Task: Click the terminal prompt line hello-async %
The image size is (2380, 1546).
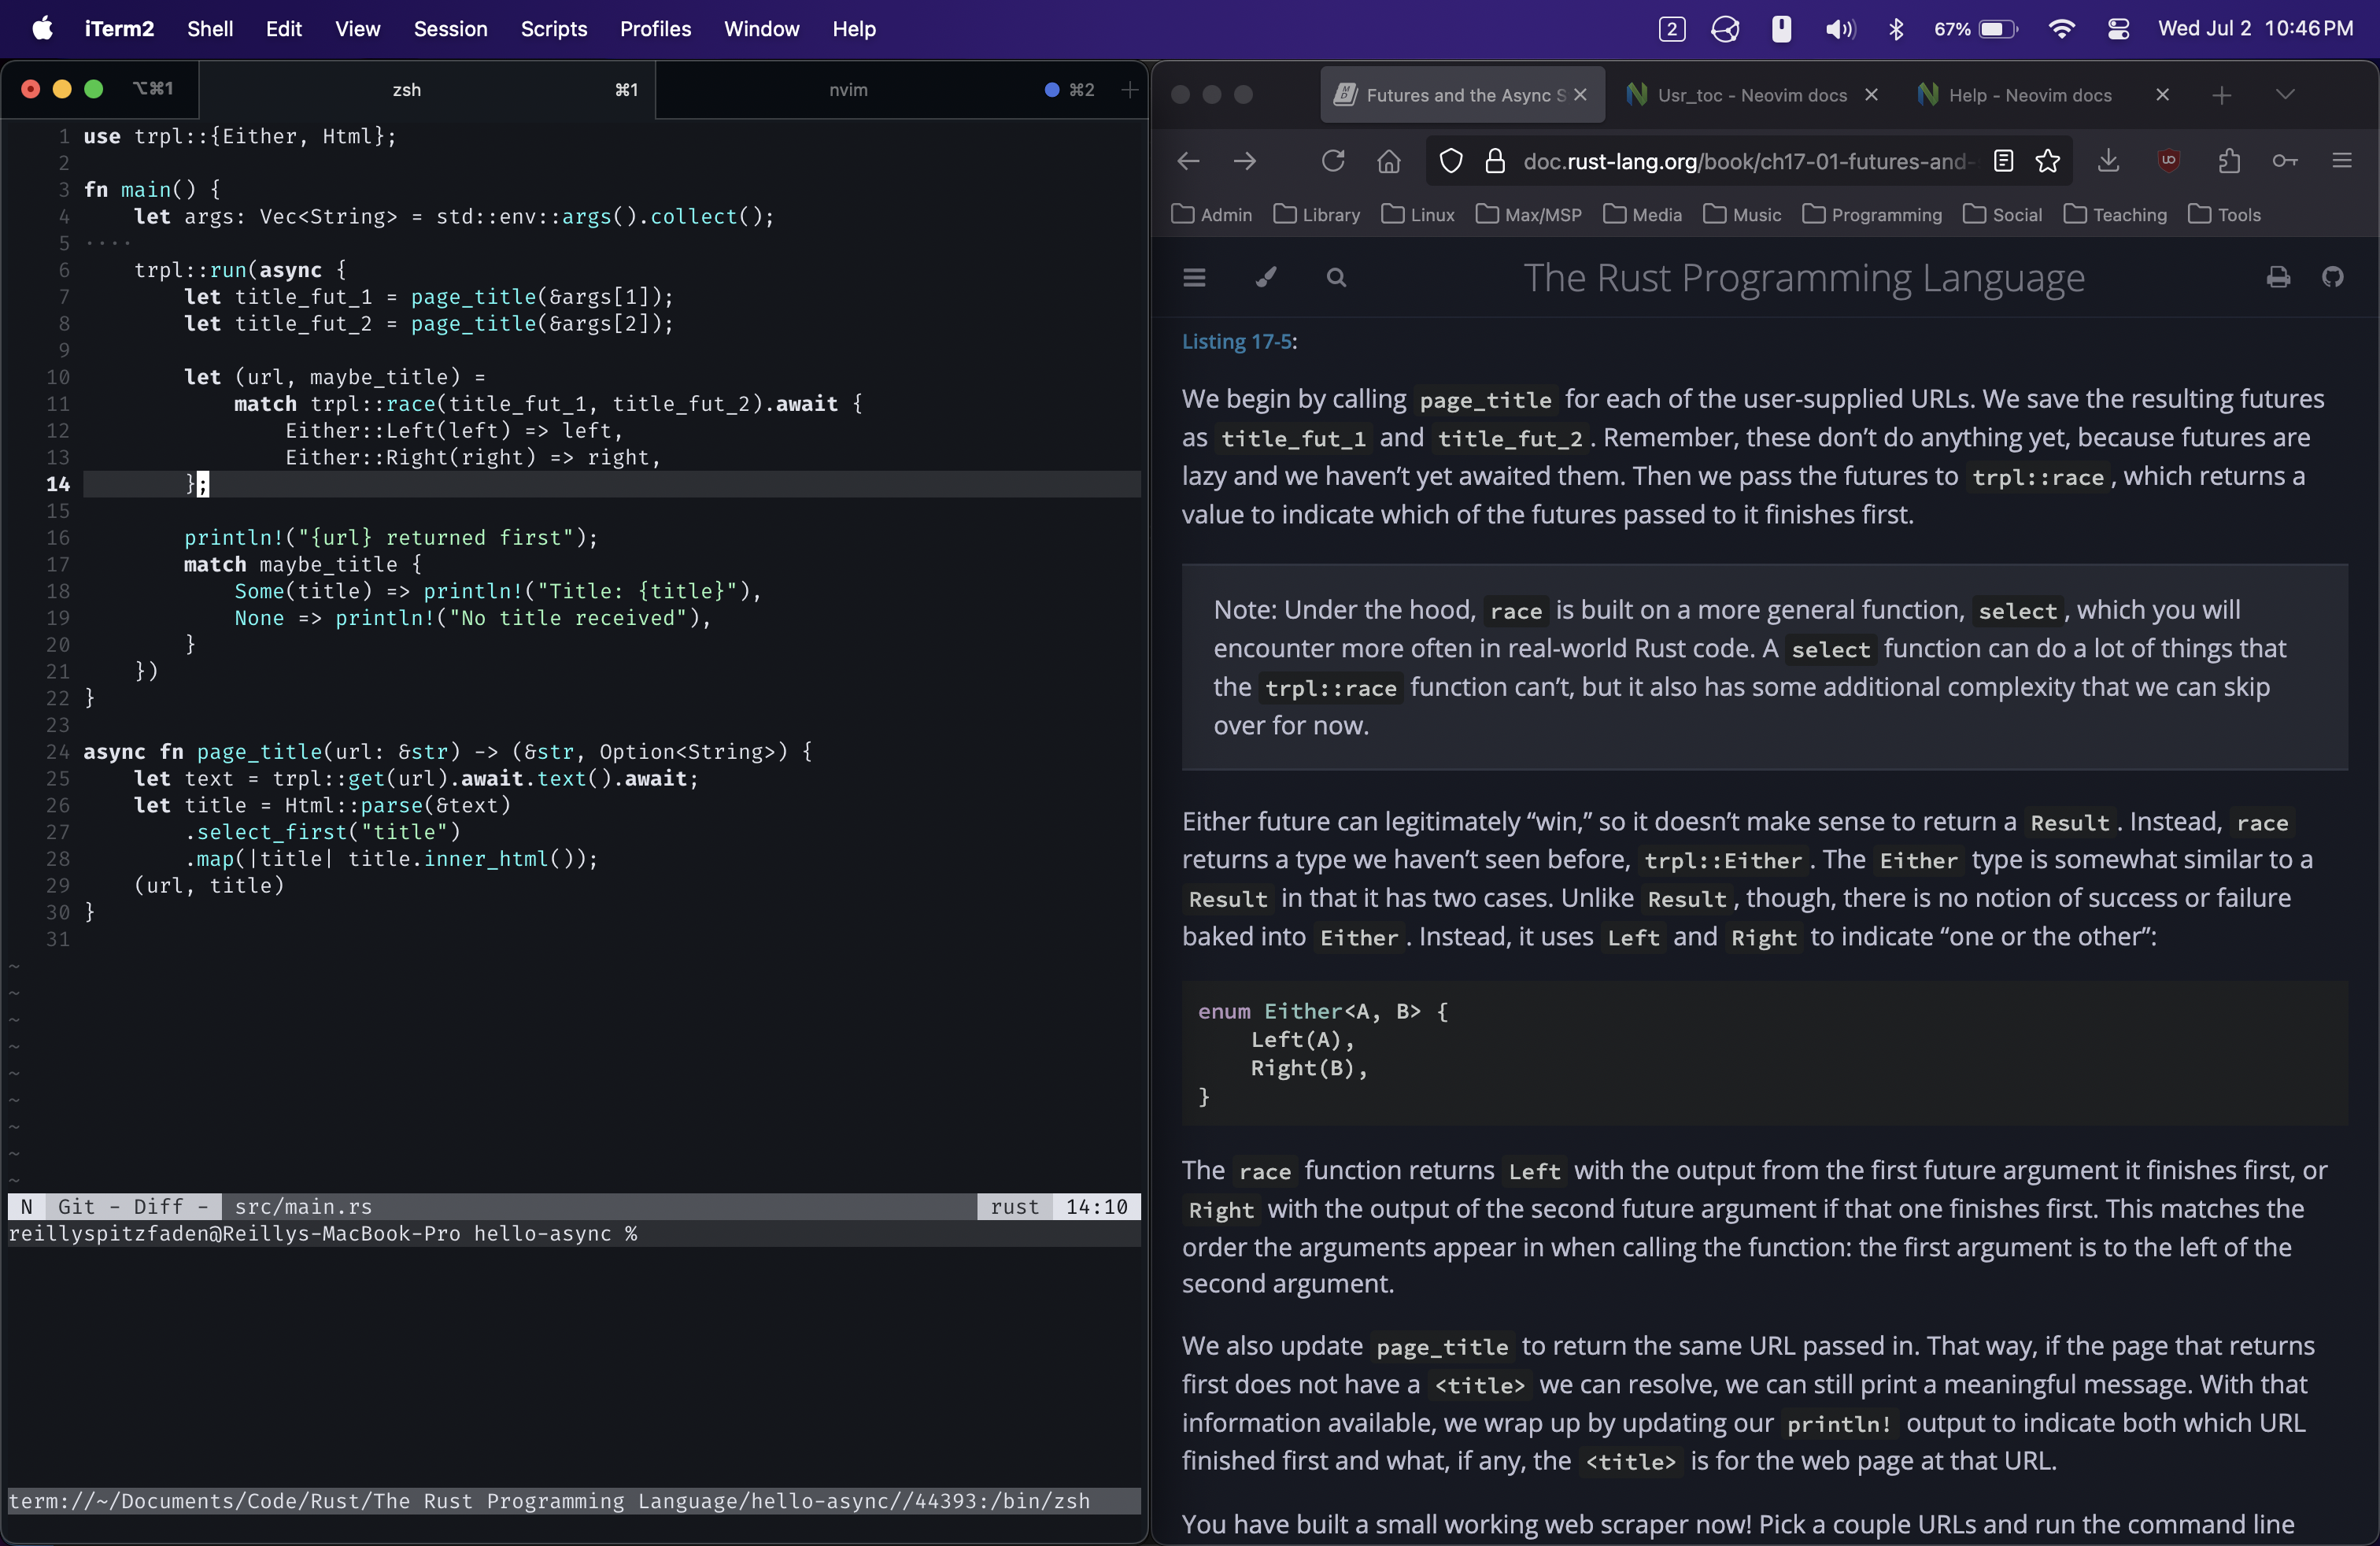Action: pos(323,1234)
